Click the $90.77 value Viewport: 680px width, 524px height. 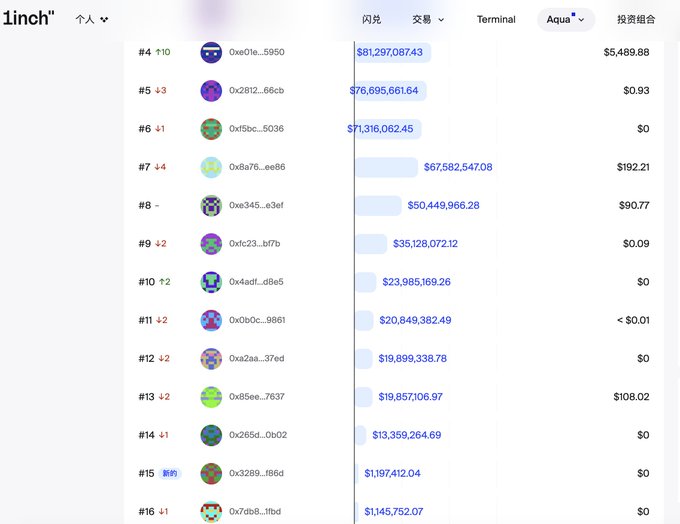tap(634, 205)
